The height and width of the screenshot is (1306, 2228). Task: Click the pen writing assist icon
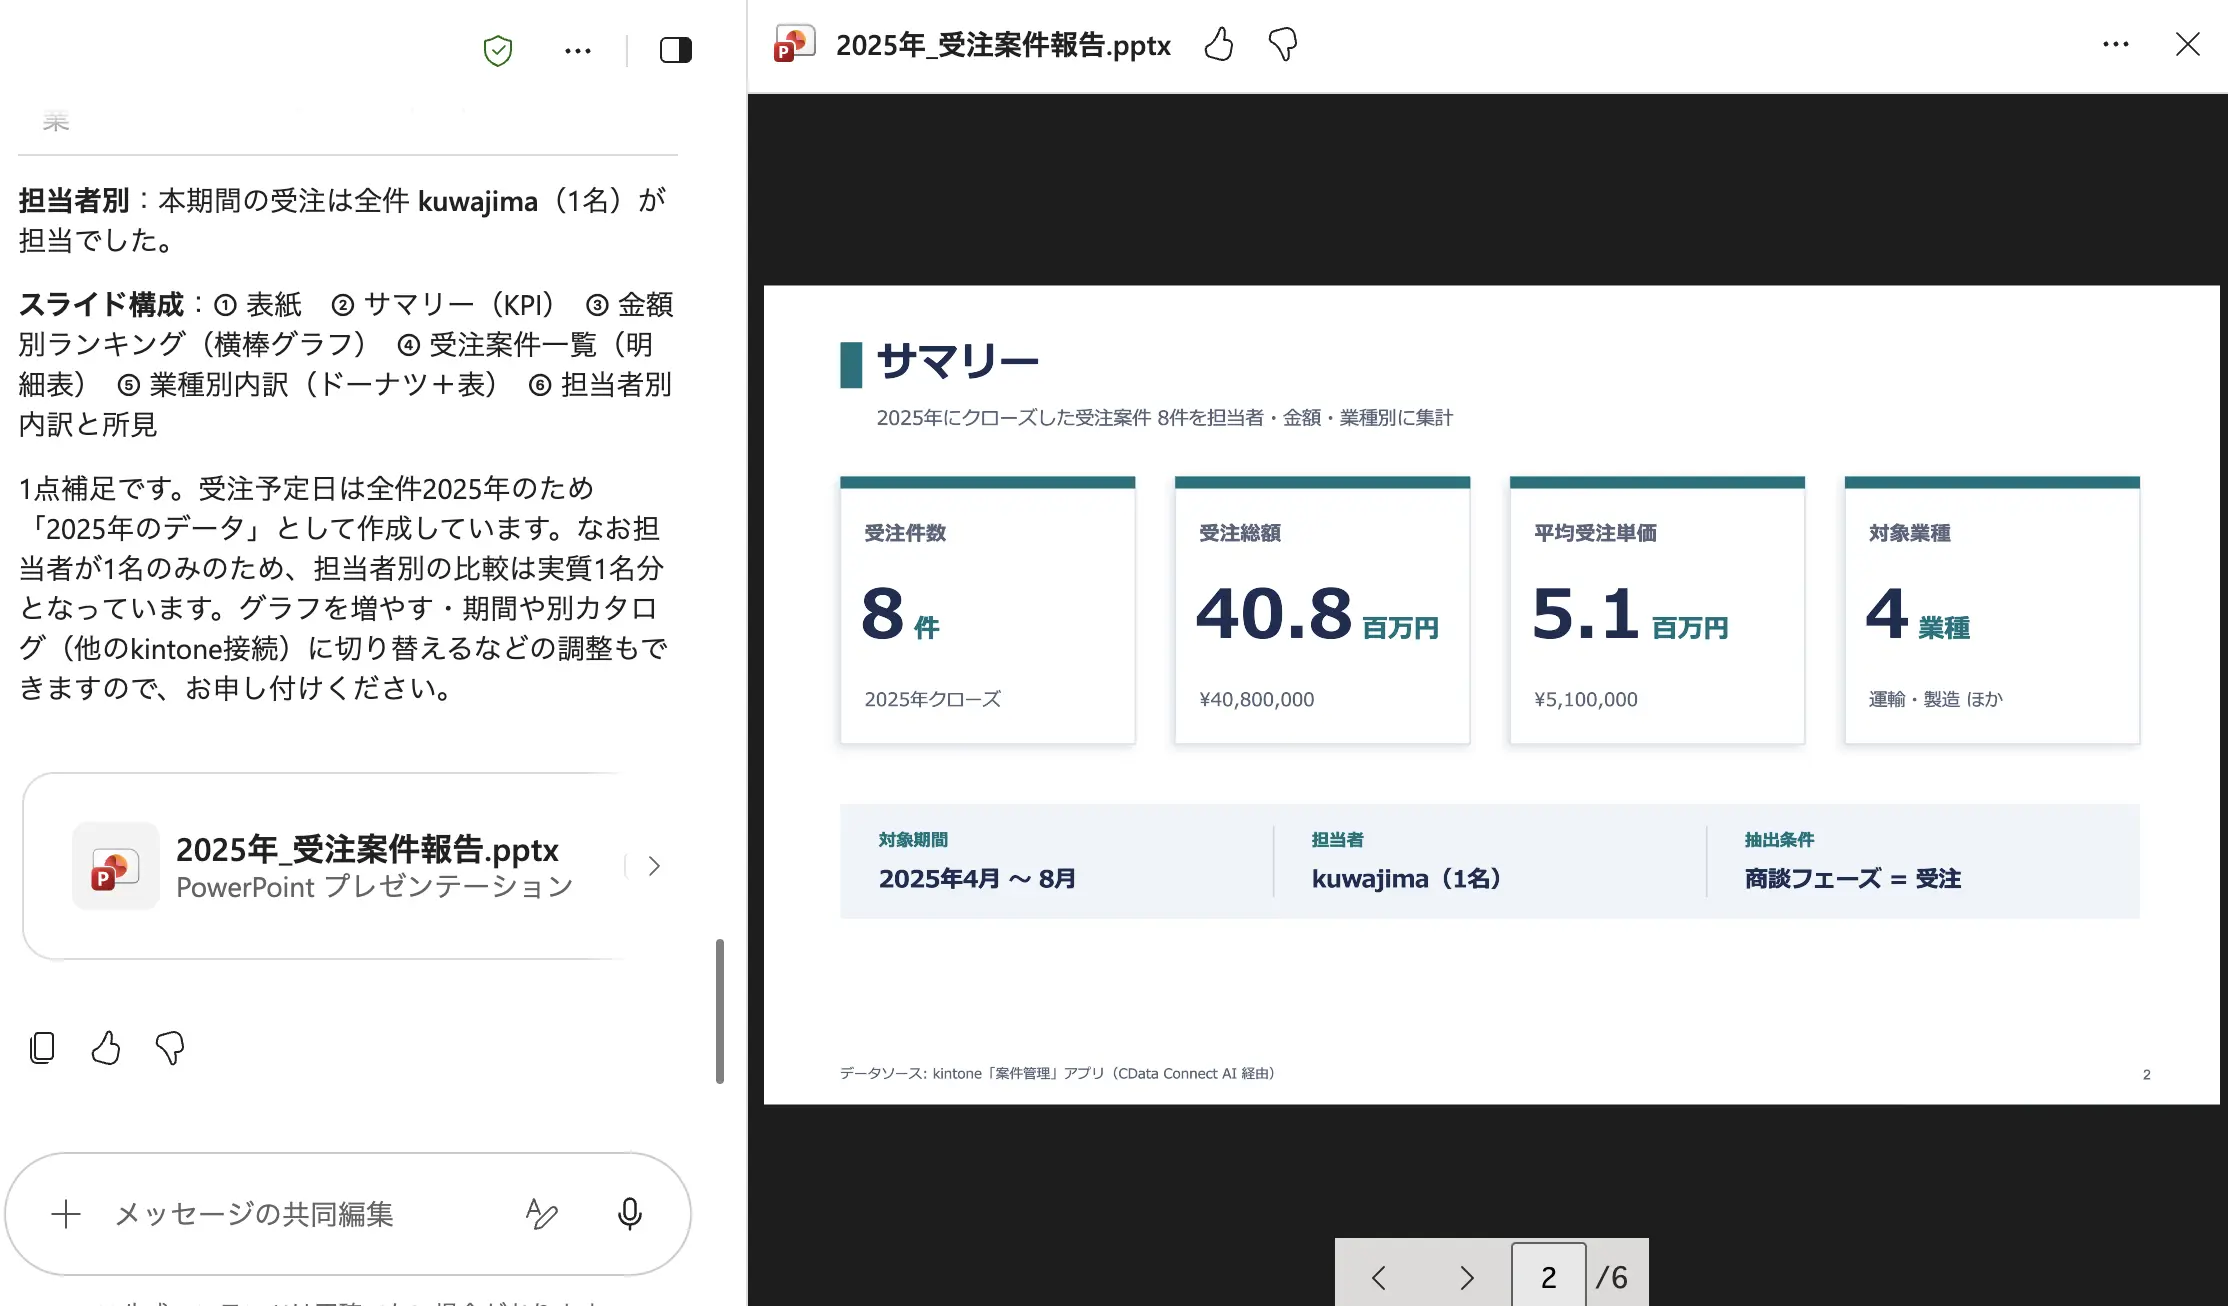point(542,1214)
